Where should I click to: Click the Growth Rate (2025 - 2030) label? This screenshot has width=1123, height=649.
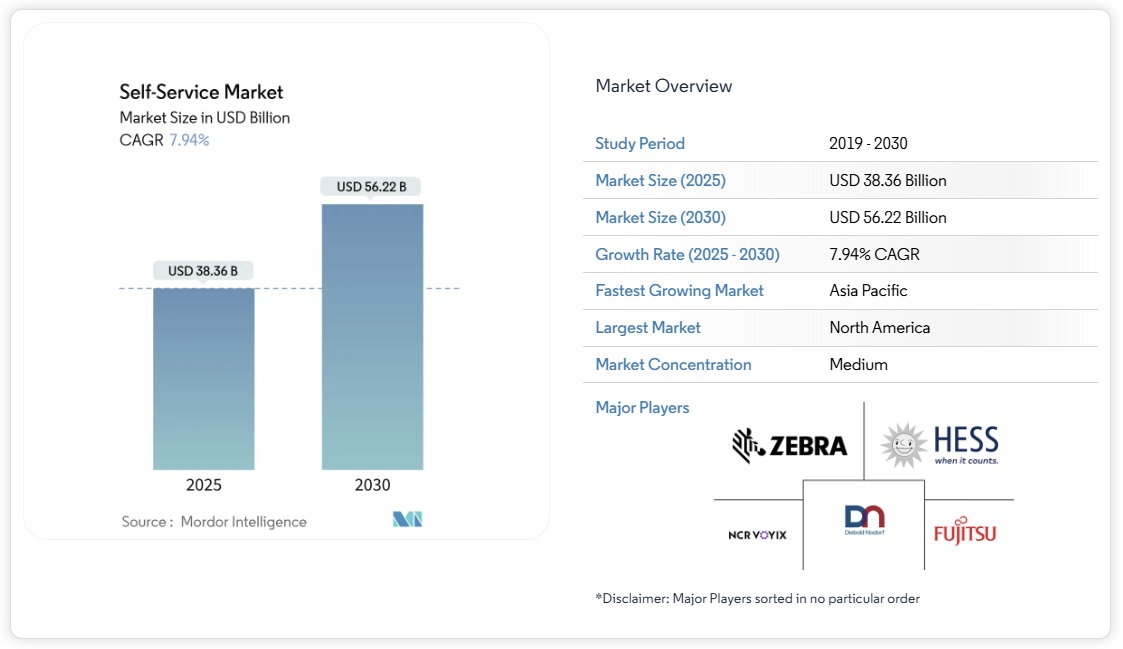pos(688,254)
